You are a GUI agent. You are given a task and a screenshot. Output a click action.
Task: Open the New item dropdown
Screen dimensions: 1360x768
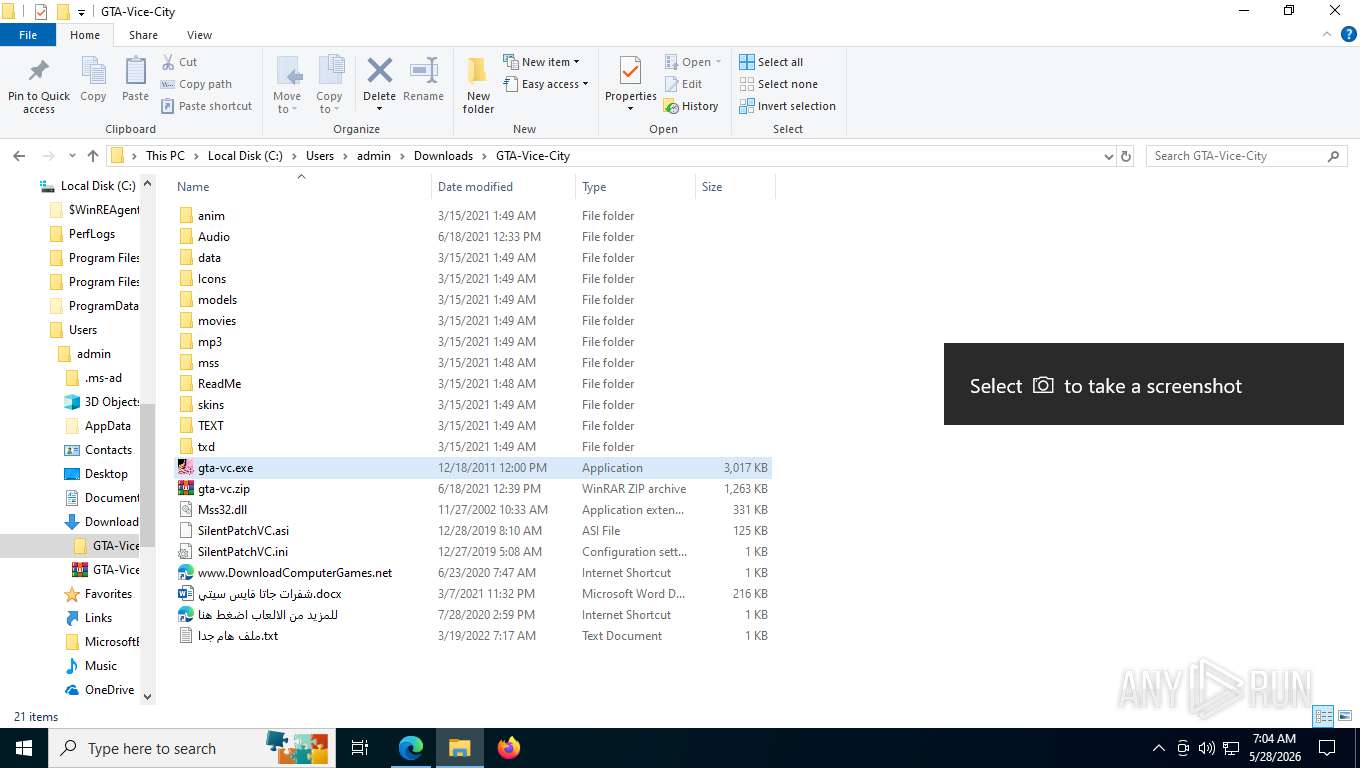(541, 62)
